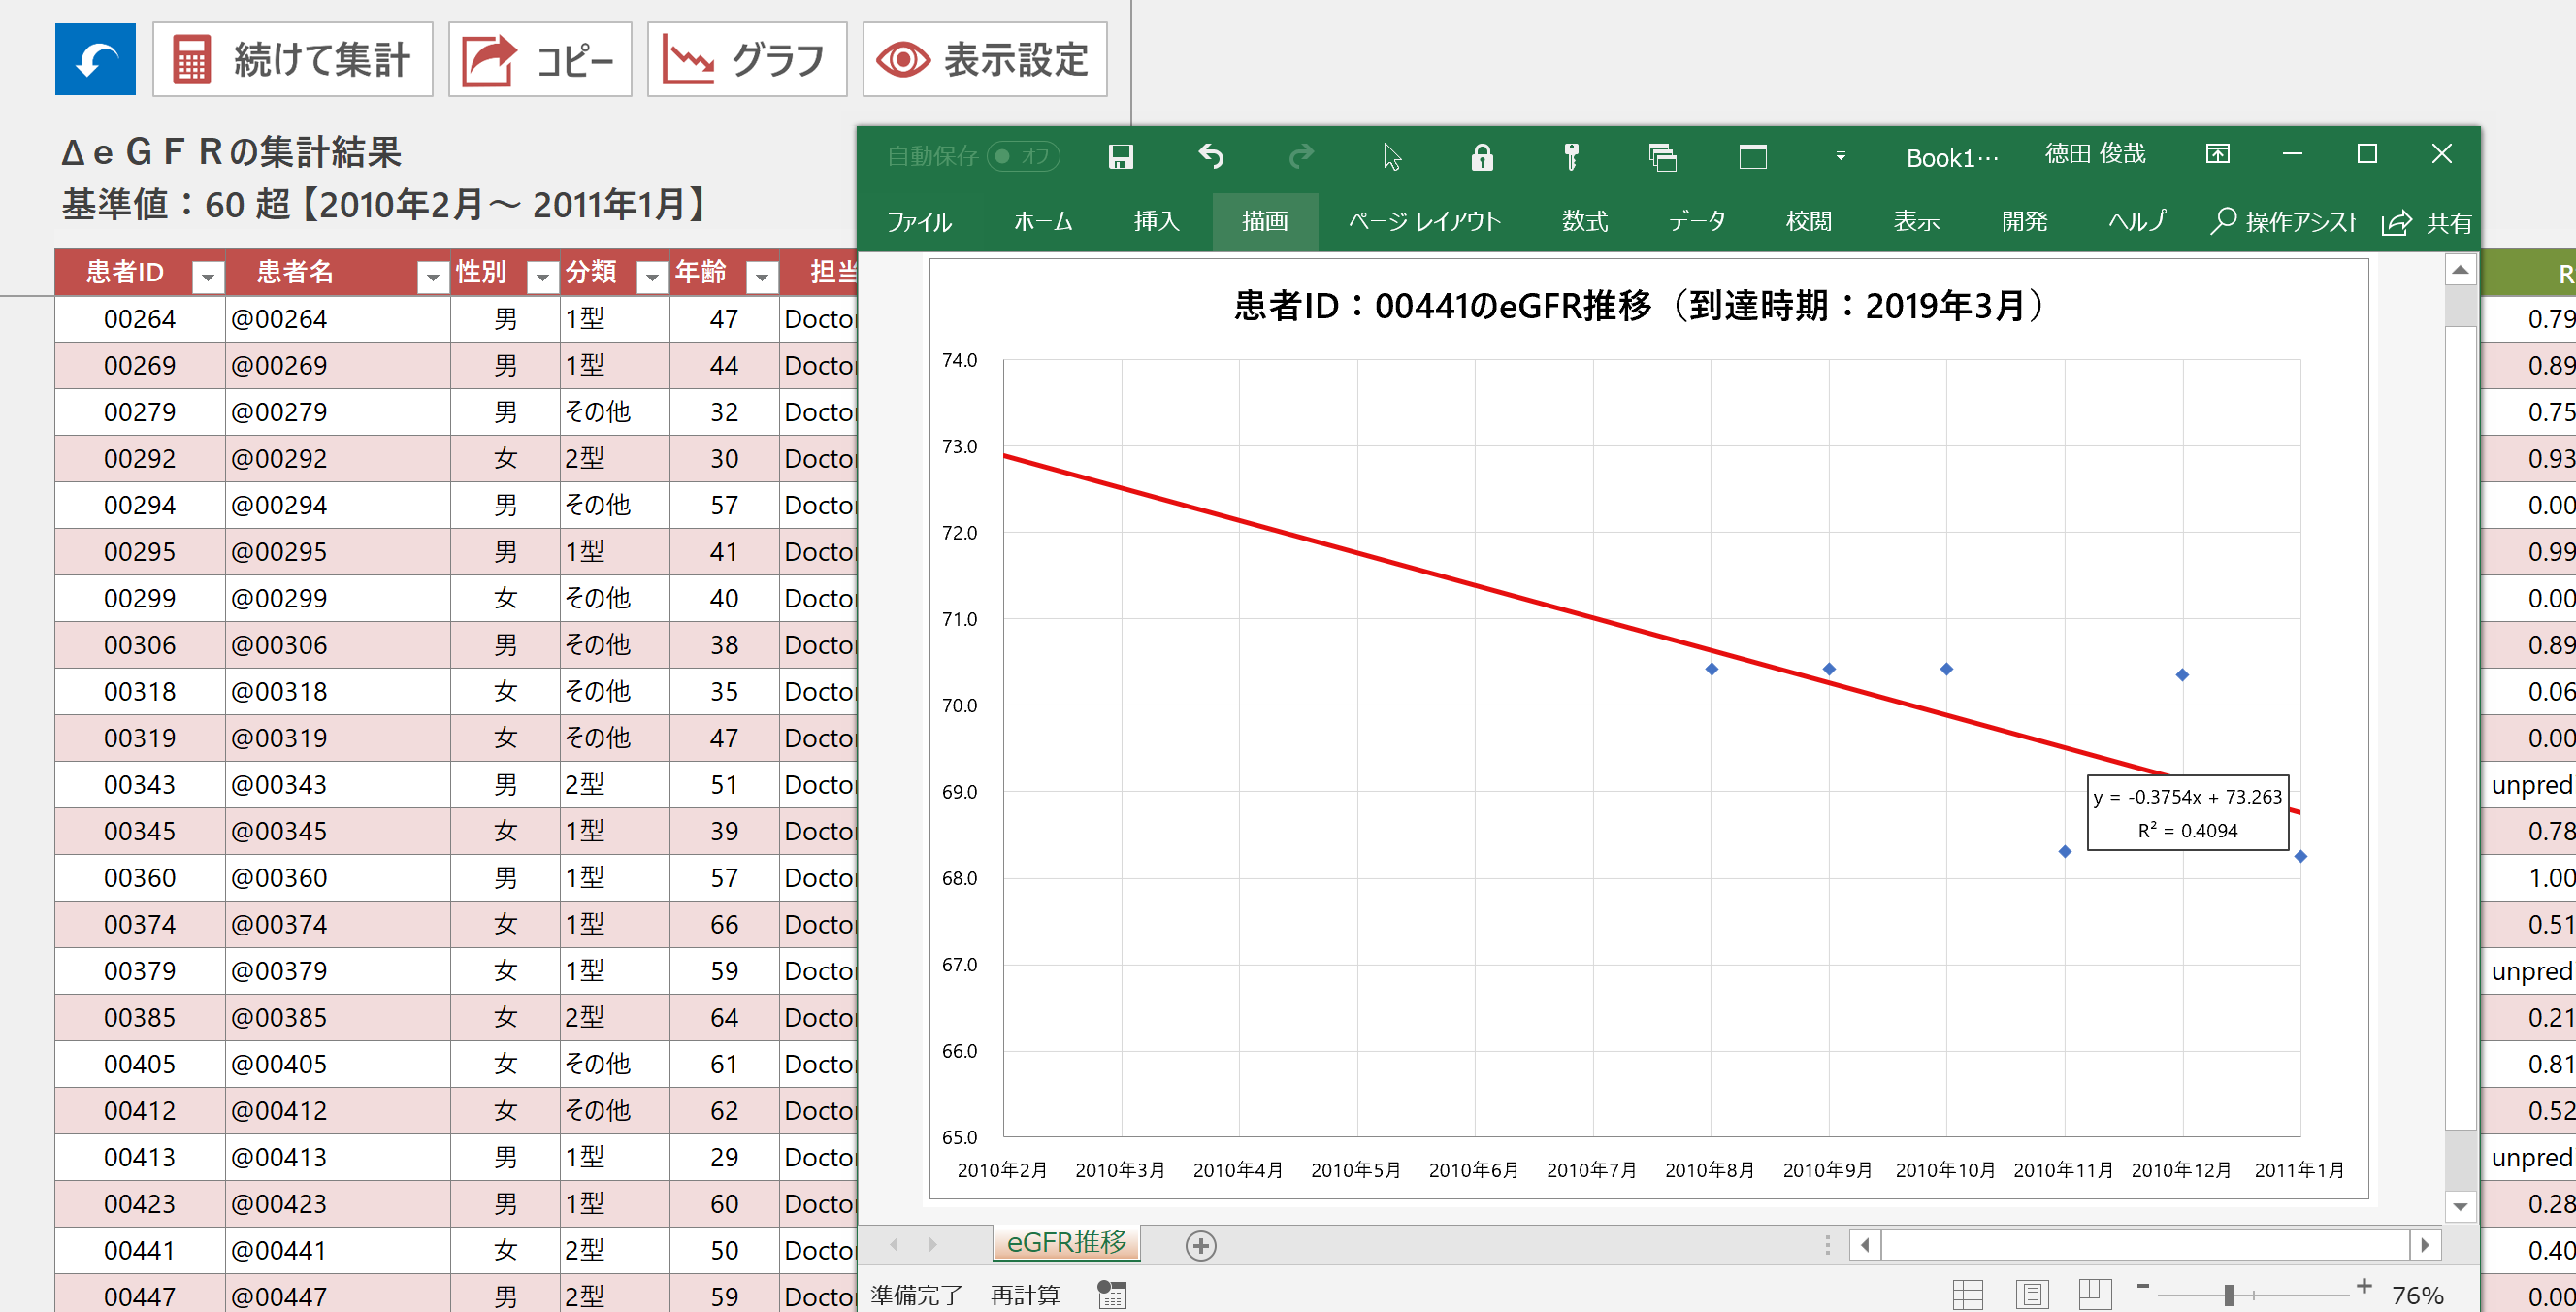
Task: Click the 続けて集計 button
Action: 292,60
